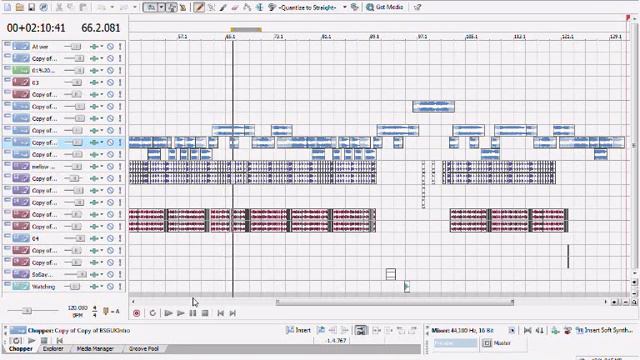Click the Insert Bus icon in Mixer
Image resolution: width=640 pixels, height=360 pixels.
(x=567, y=330)
